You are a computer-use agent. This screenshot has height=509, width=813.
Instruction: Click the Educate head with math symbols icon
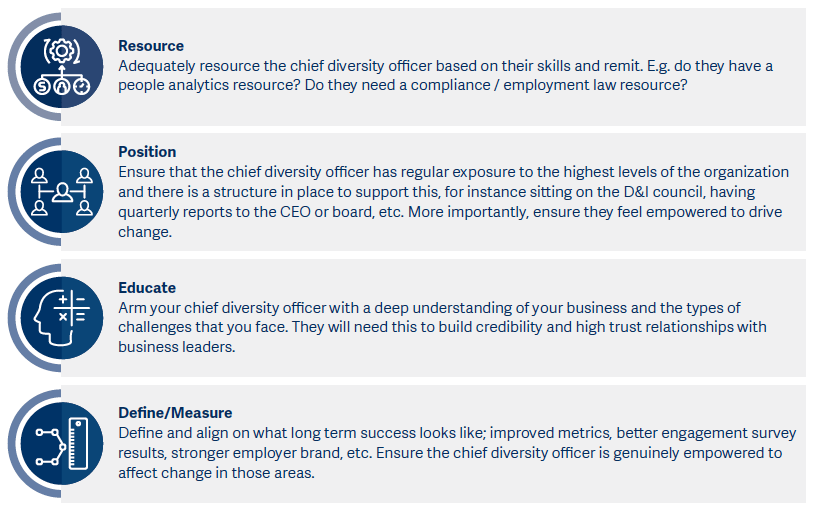pyautogui.click(x=62, y=318)
